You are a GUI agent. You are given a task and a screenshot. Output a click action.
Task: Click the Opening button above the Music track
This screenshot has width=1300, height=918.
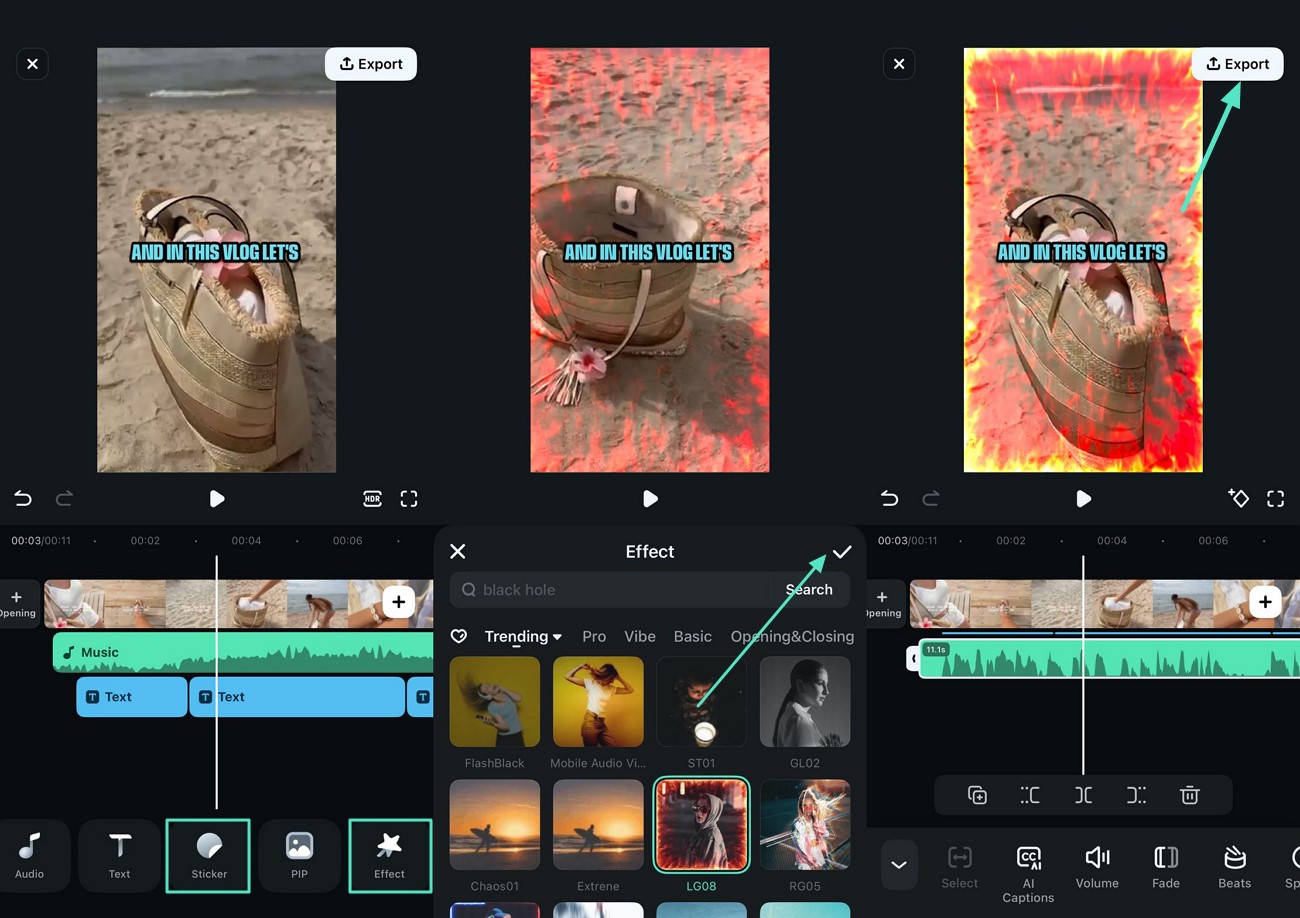coord(17,604)
